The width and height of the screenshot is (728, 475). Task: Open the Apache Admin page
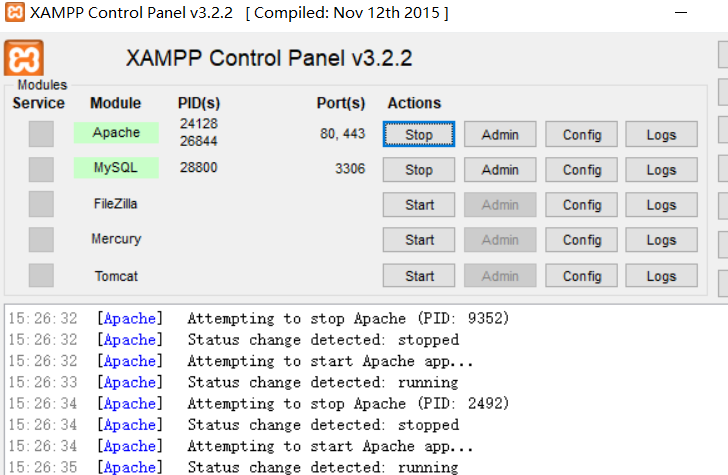[500, 134]
